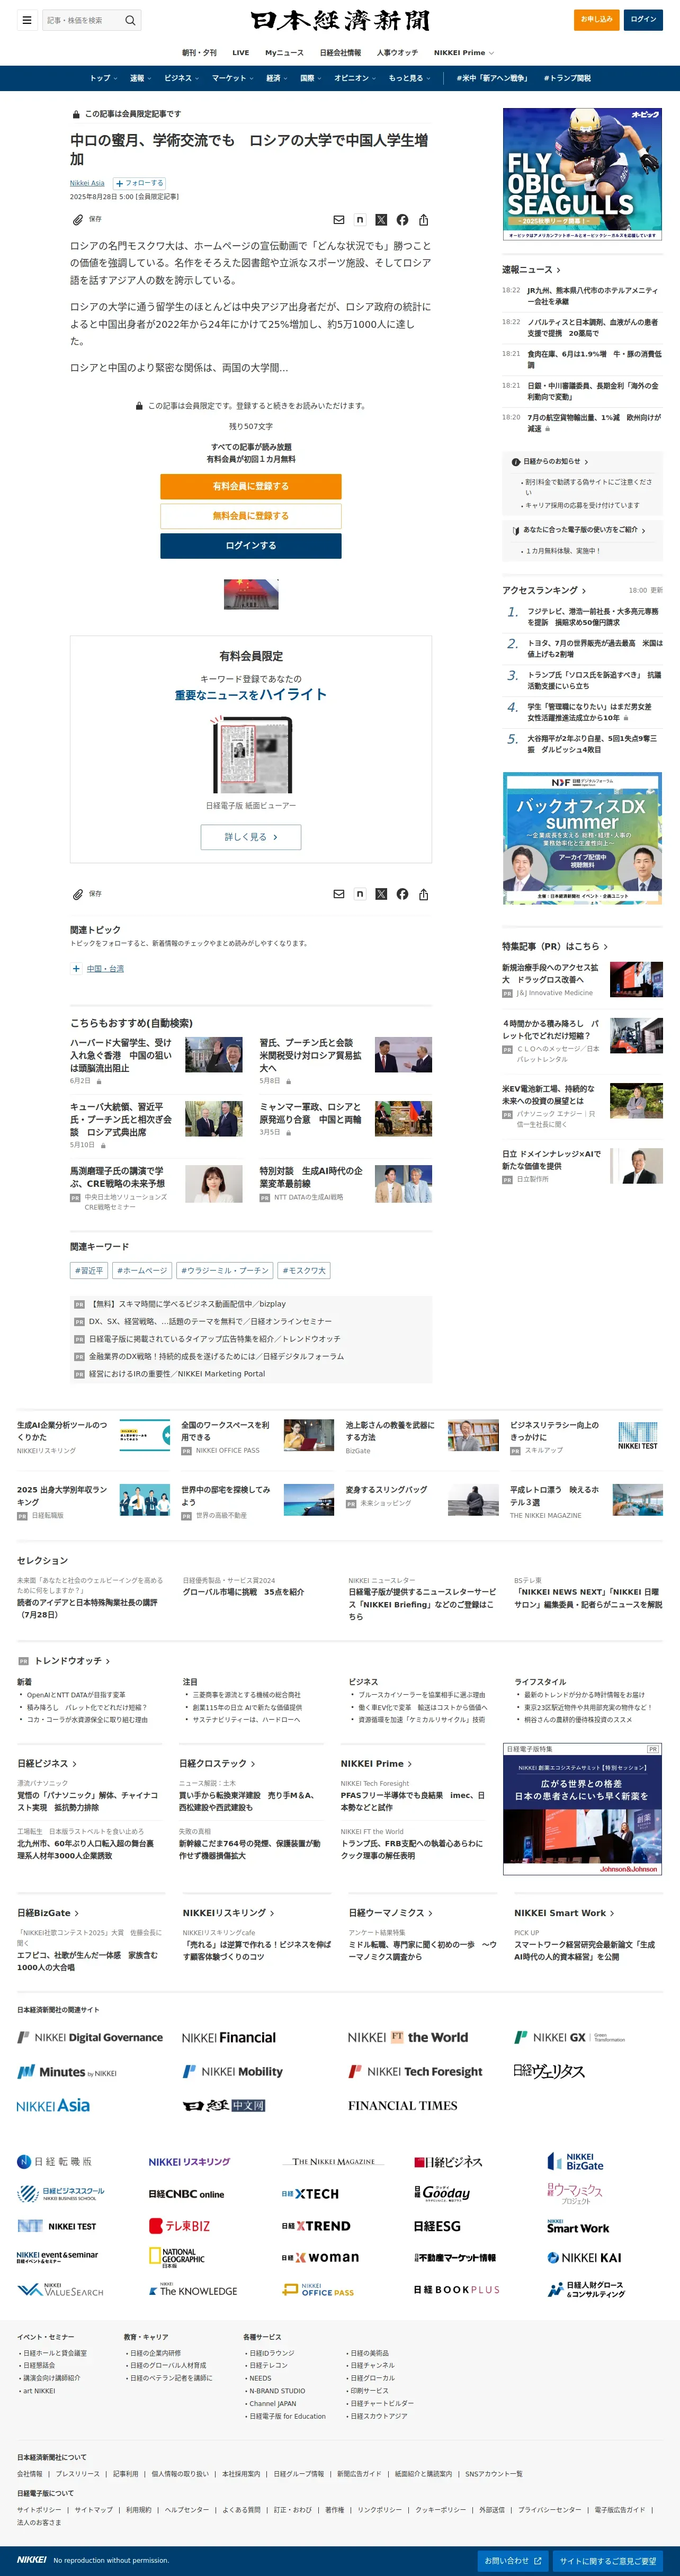Share to X icon under headline
The image size is (680, 2576).
coord(381,220)
